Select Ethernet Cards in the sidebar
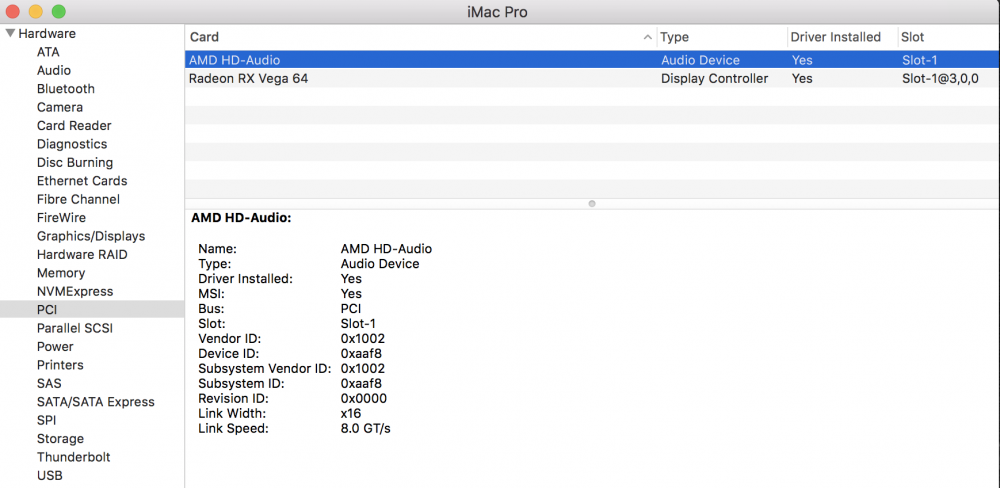This screenshot has height=488, width=1000. click(82, 181)
